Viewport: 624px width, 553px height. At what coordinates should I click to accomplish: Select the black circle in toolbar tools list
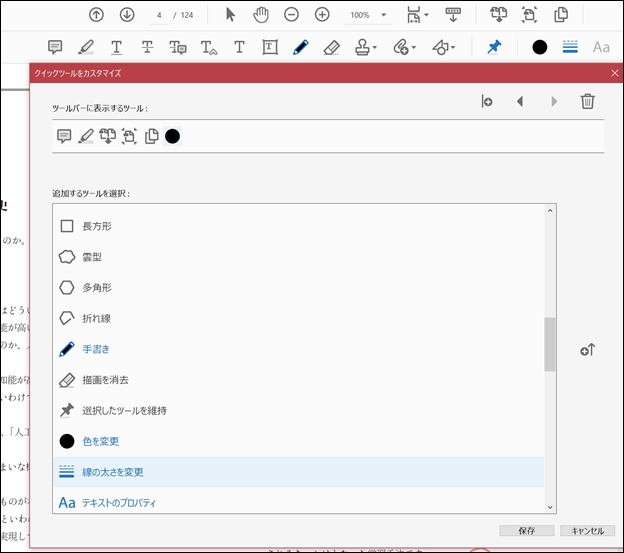[172, 136]
